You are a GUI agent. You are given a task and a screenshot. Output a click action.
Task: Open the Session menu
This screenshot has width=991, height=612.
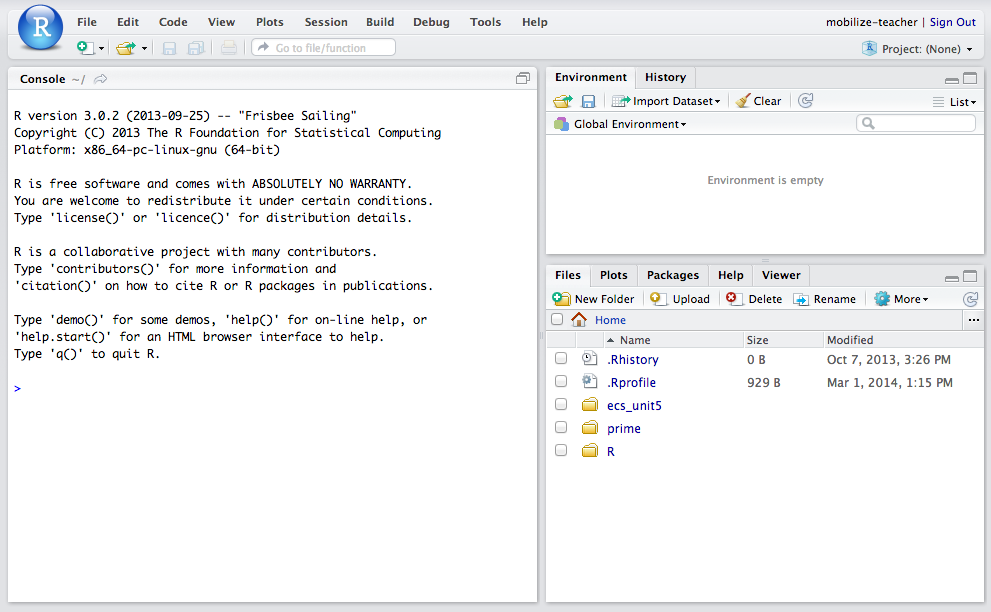tap(326, 22)
